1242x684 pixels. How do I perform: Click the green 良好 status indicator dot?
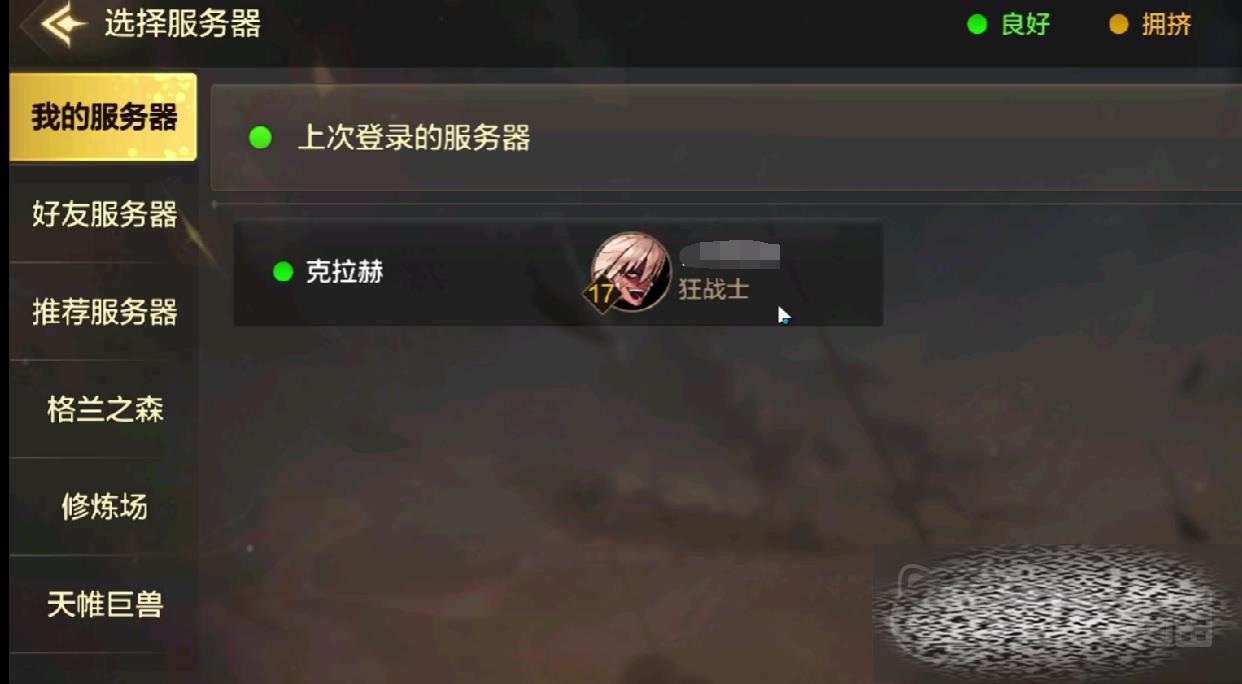pyautogui.click(x=977, y=24)
